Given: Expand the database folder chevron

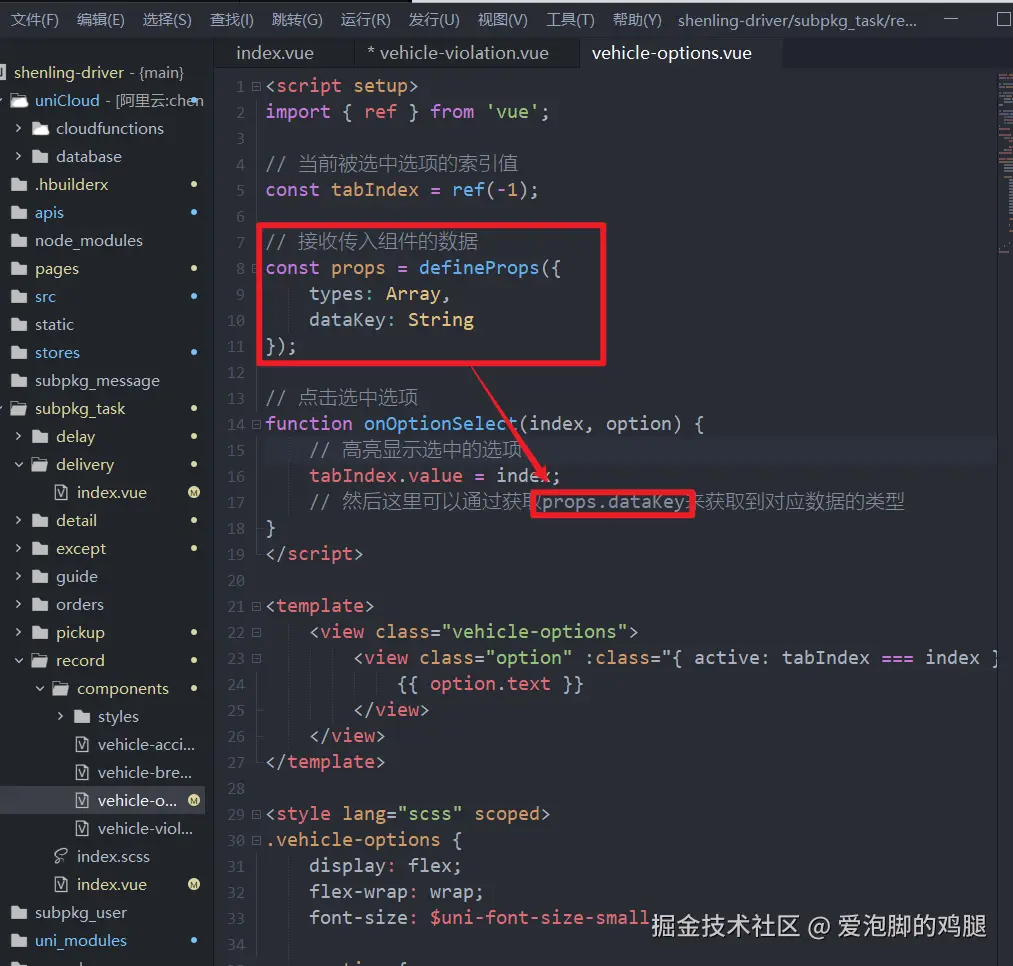Looking at the screenshot, I should pyautogui.click(x=18, y=156).
